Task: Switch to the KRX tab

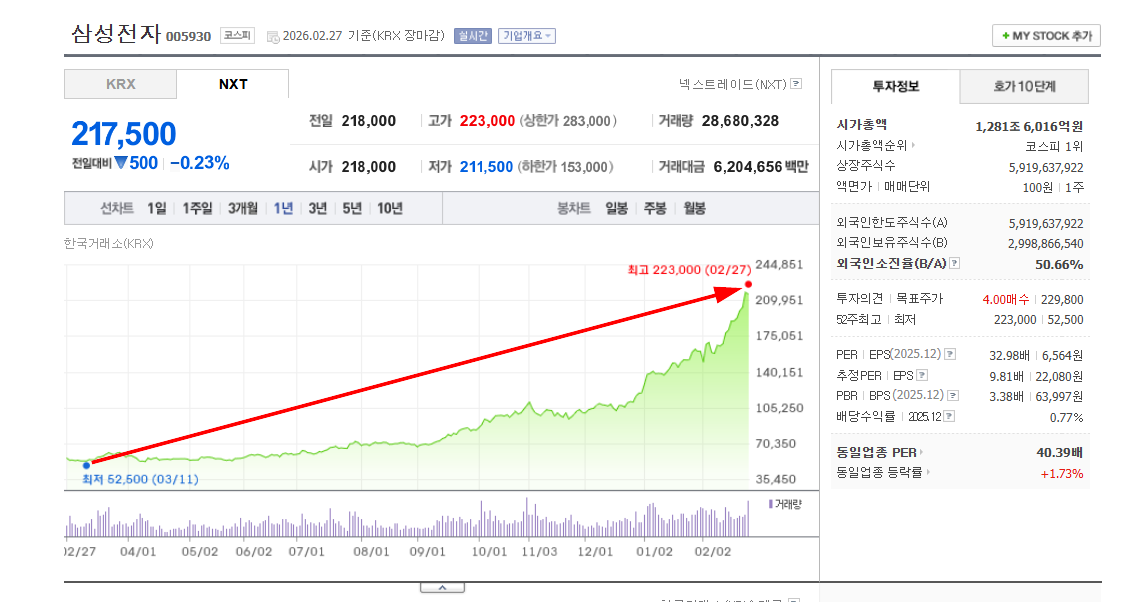Action: coord(121,85)
